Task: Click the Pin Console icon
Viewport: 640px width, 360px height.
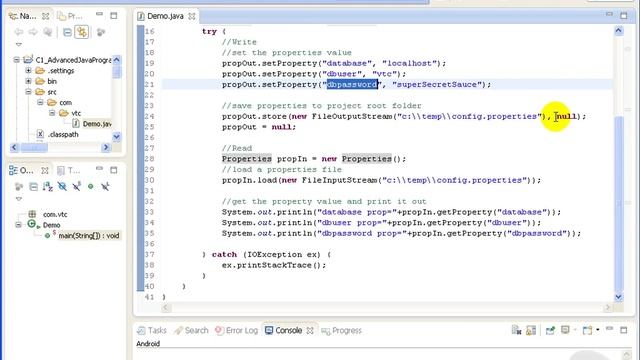Action: (x=550, y=330)
